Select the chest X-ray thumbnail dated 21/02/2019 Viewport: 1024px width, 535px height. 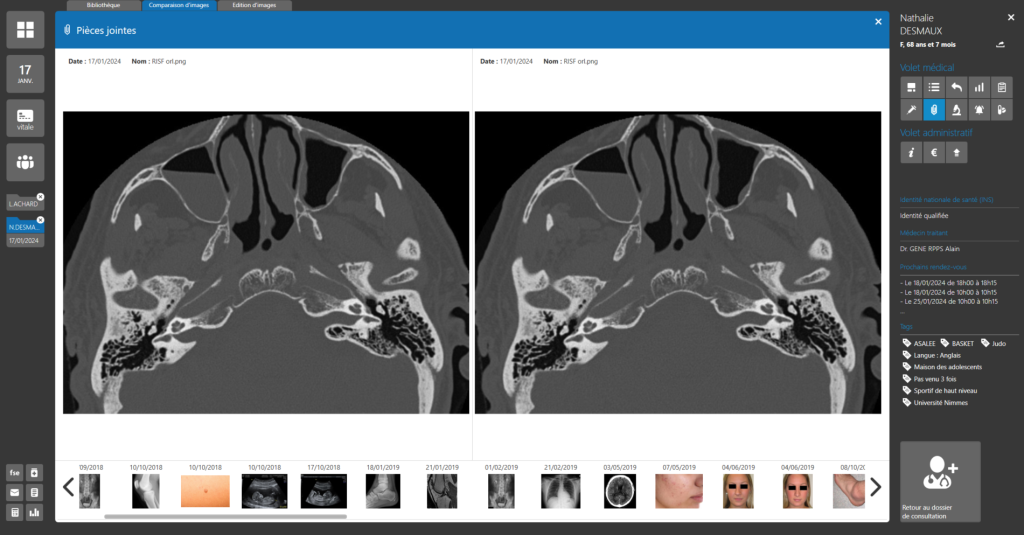(560, 490)
